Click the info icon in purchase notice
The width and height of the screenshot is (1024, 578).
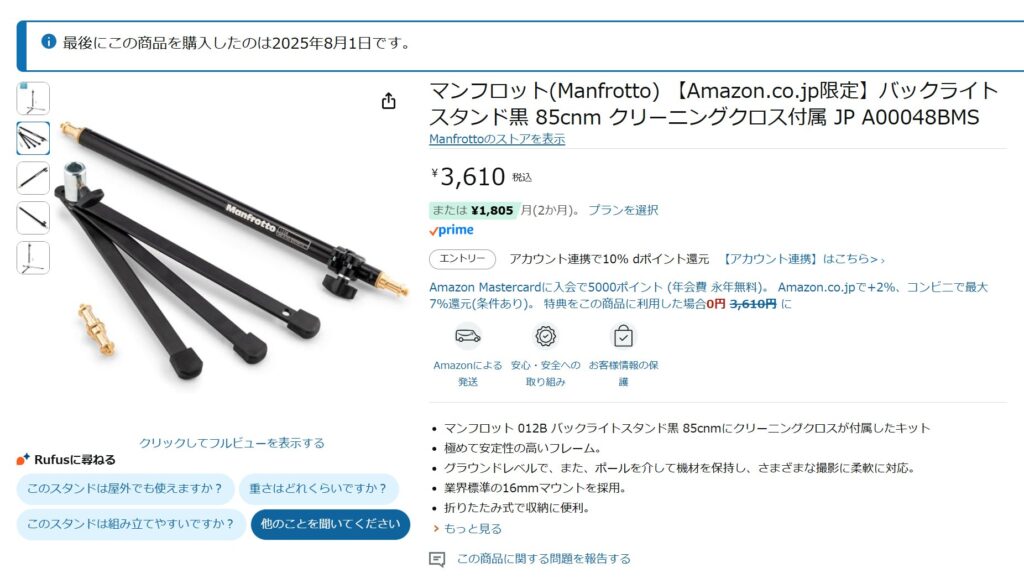pos(48,41)
